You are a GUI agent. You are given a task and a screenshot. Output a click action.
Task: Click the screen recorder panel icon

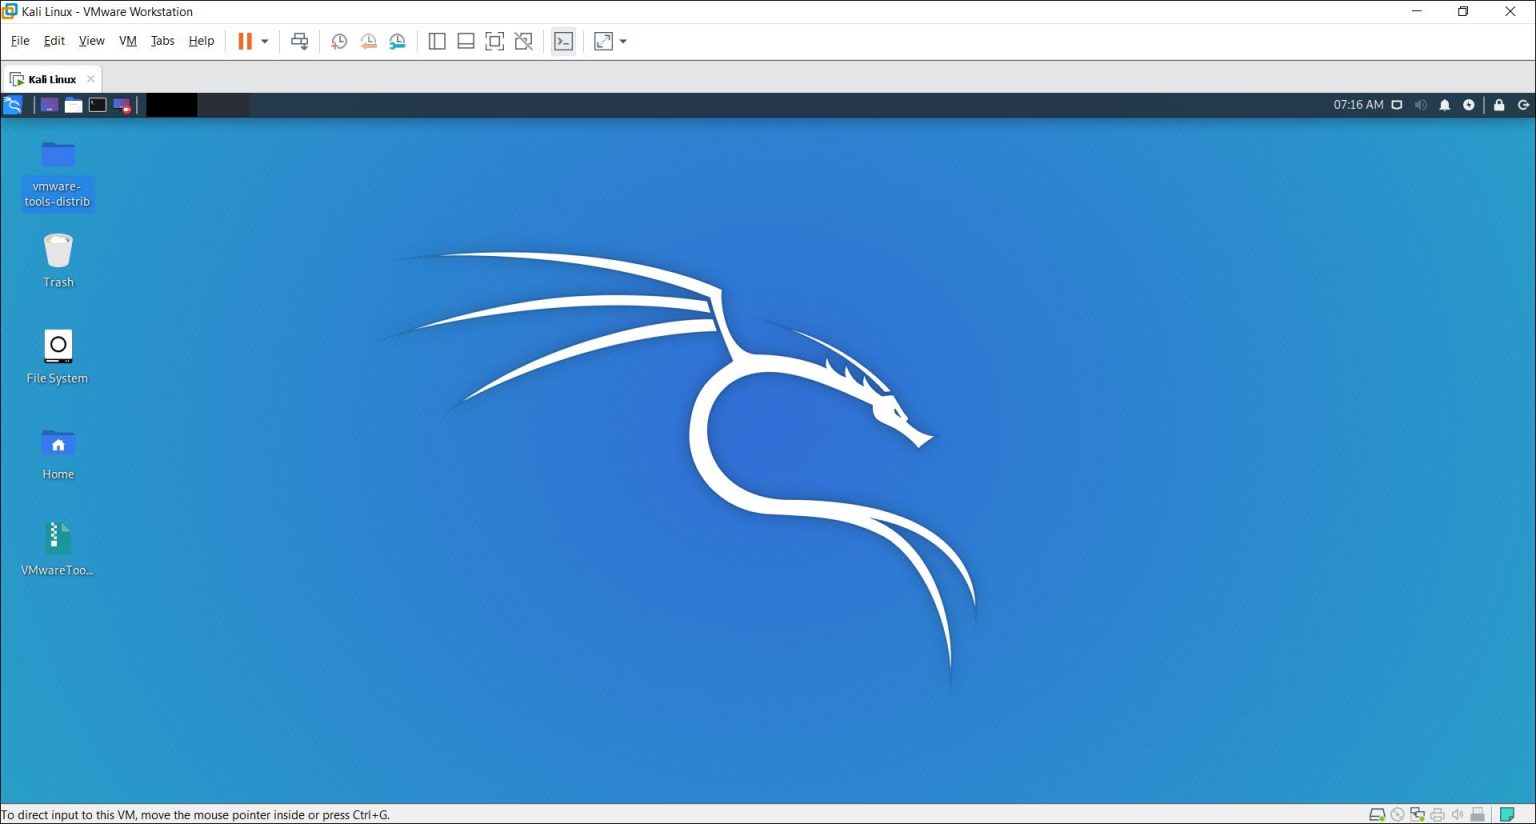coord(122,105)
